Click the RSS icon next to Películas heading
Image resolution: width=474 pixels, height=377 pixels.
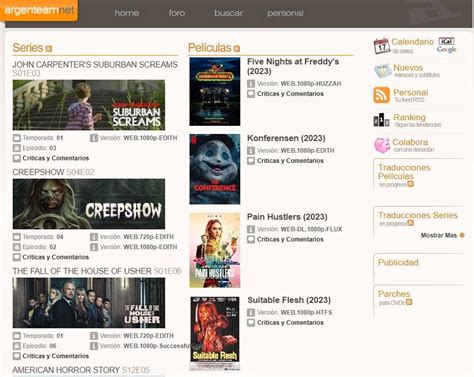click(237, 49)
